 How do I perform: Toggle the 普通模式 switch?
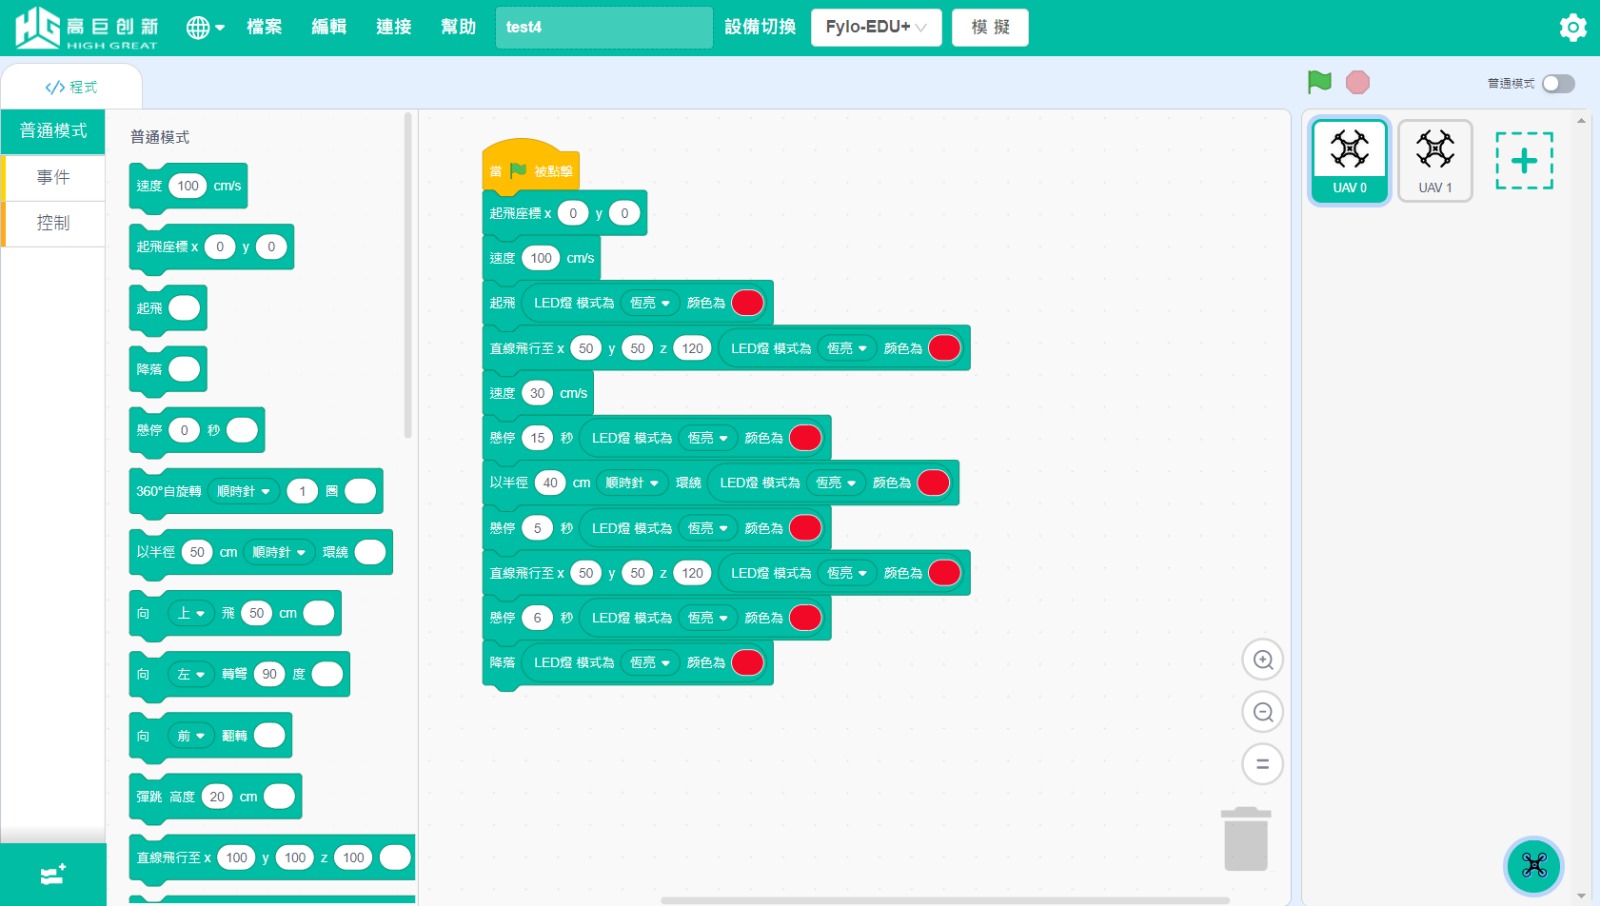pyautogui.click(x=1557, y=84)
